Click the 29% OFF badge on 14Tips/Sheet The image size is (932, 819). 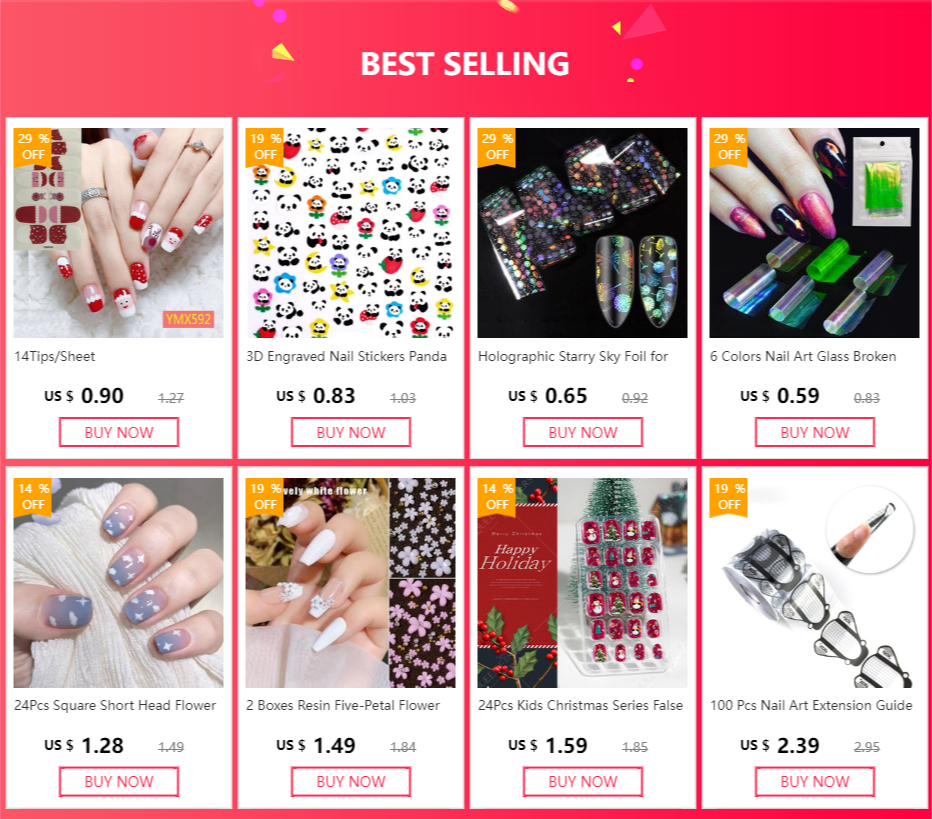[x=33, y=147]
